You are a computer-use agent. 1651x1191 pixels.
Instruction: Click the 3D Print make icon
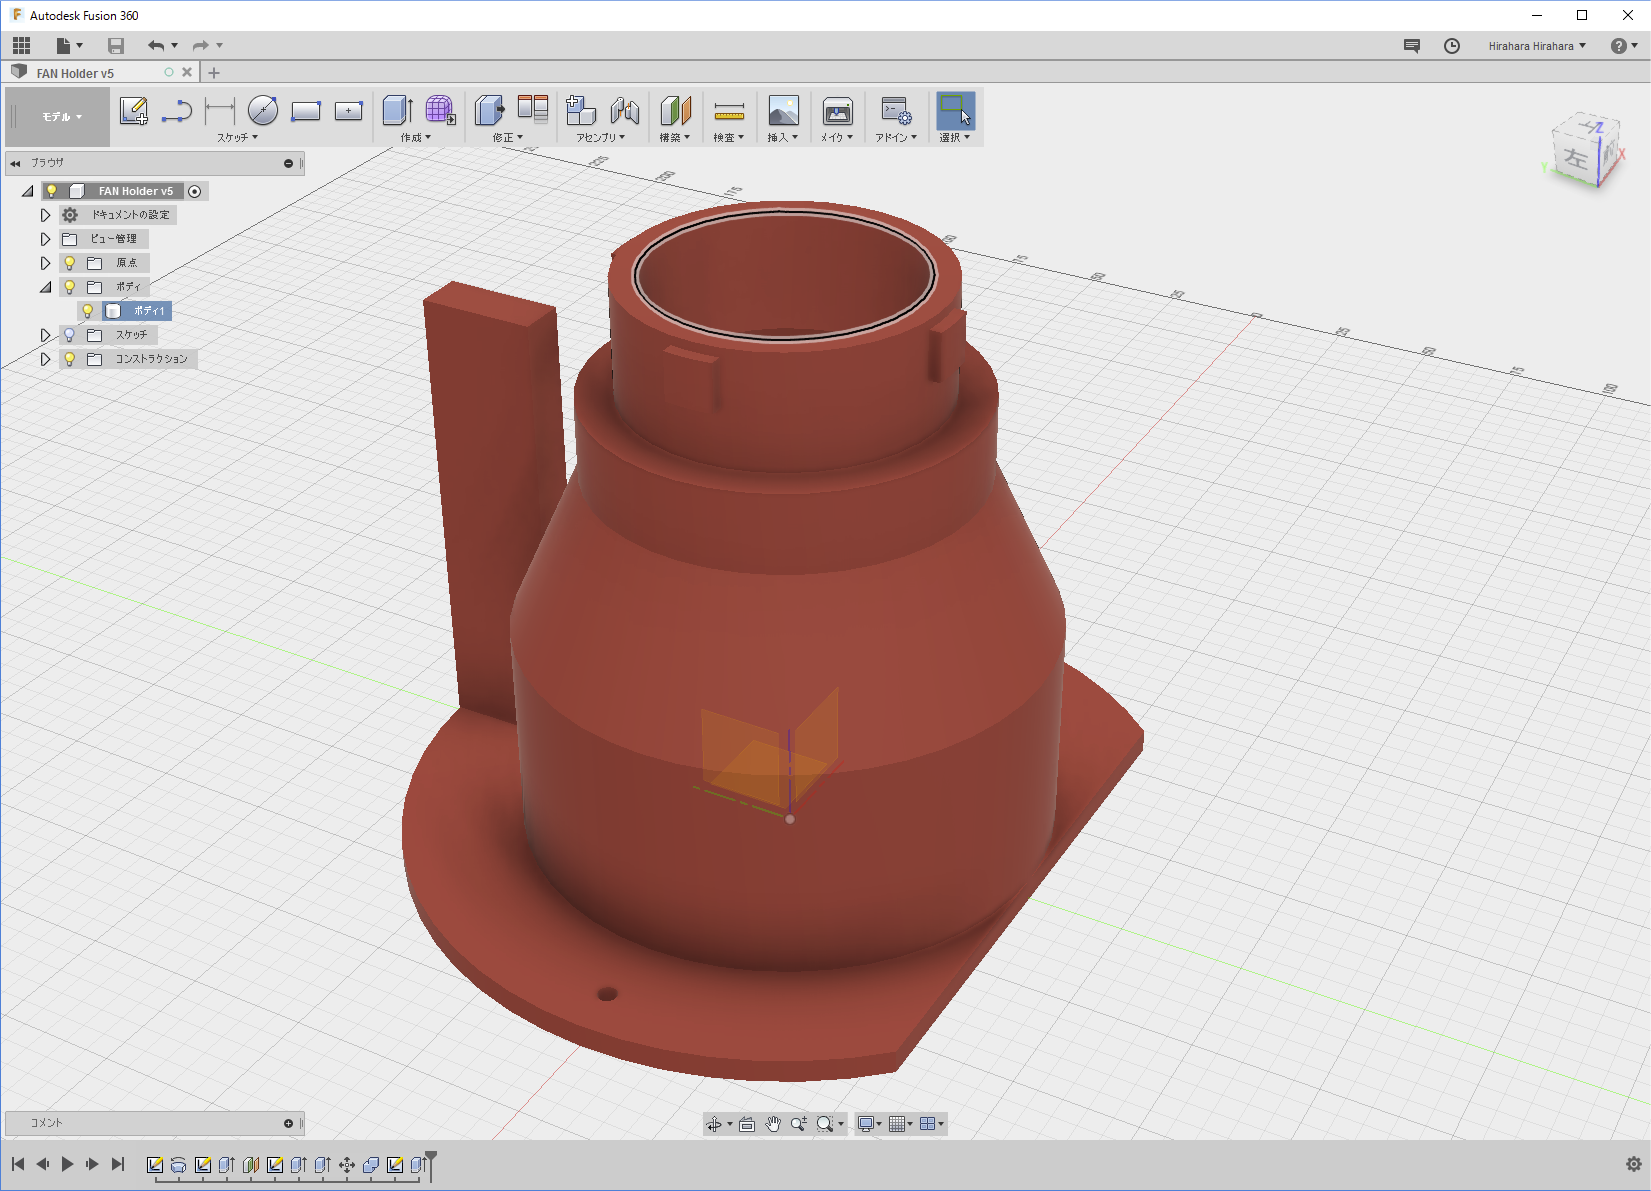(837, 111)
